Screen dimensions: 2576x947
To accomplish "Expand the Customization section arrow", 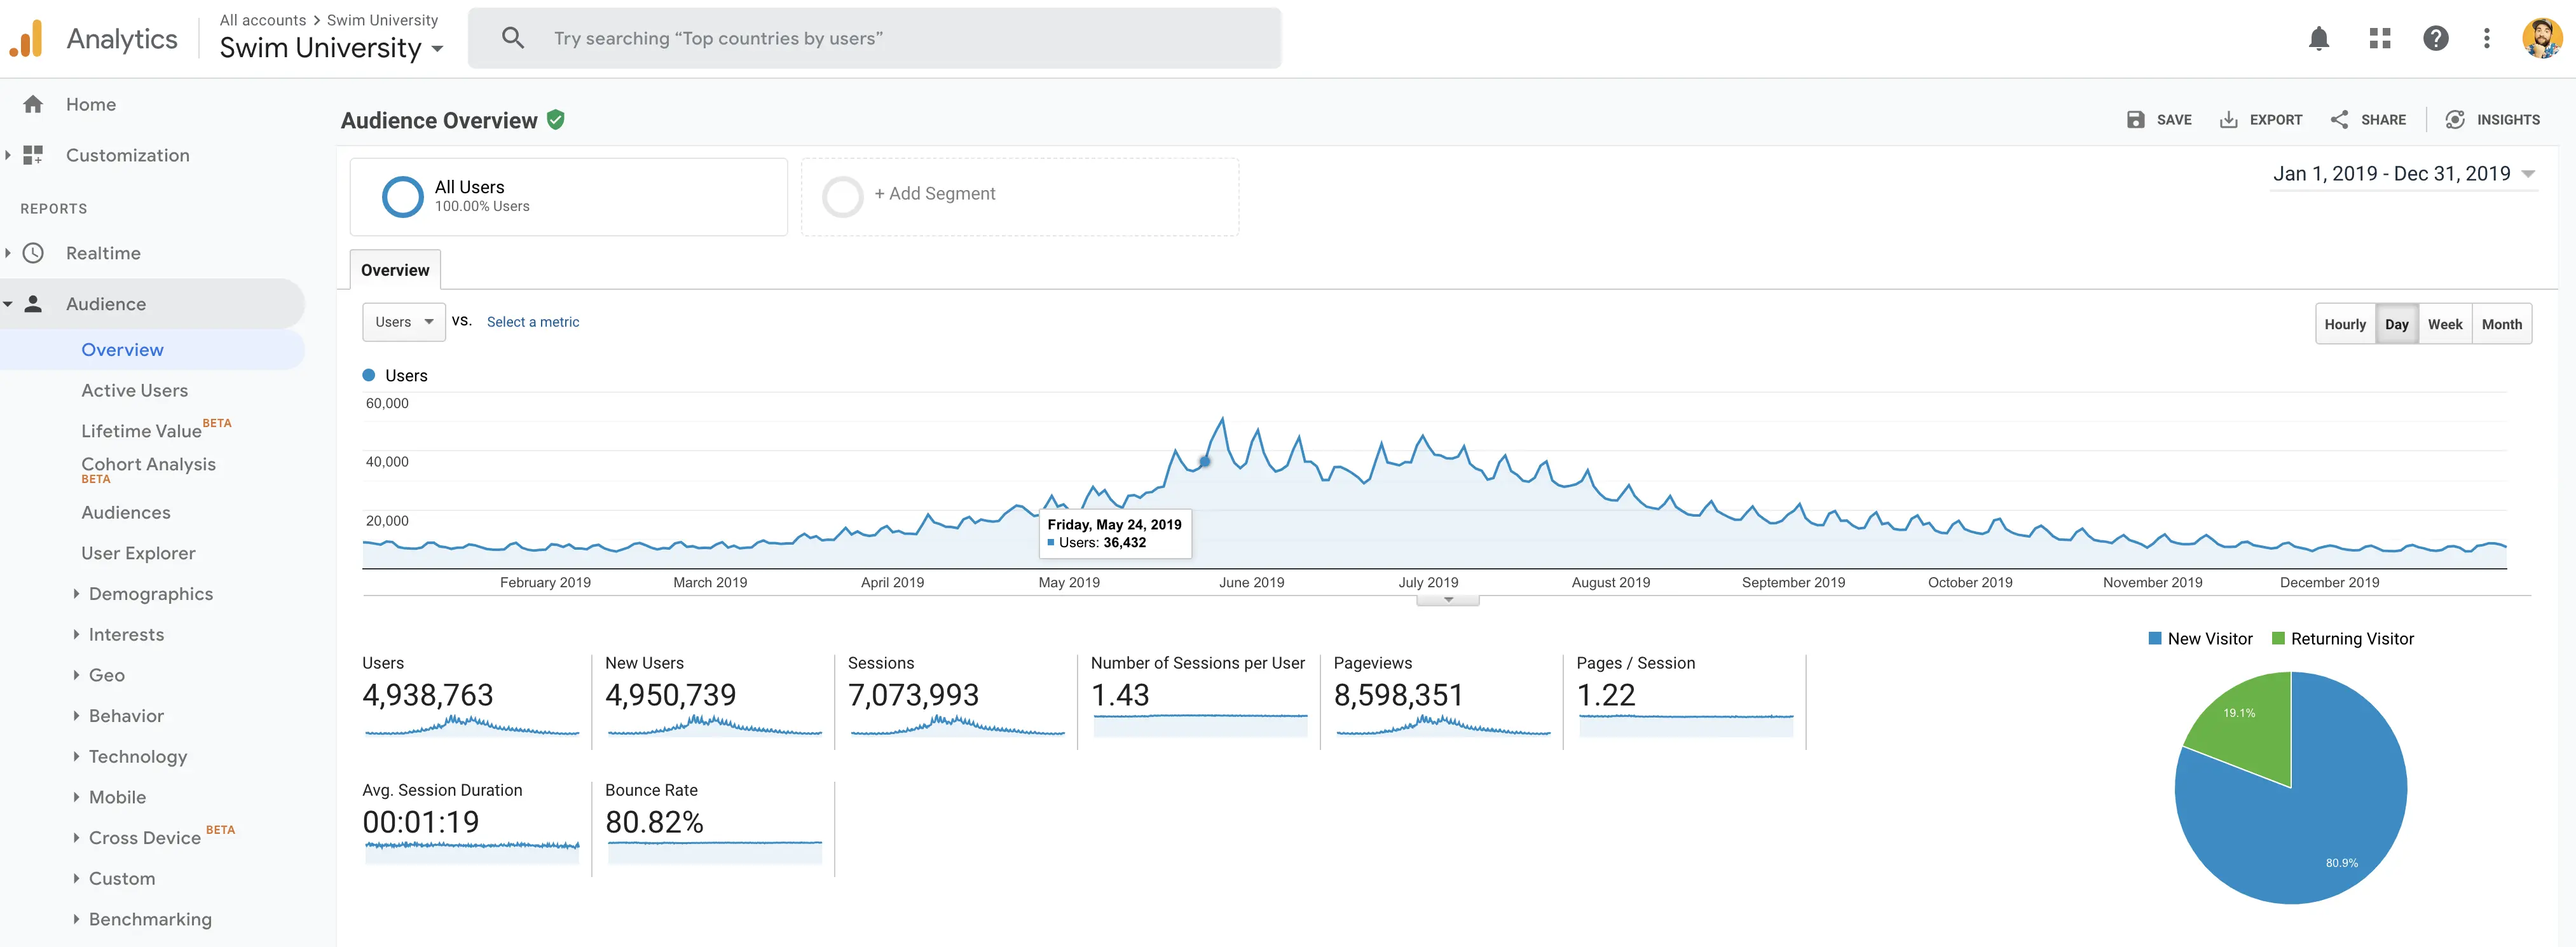I will (8, 155).
